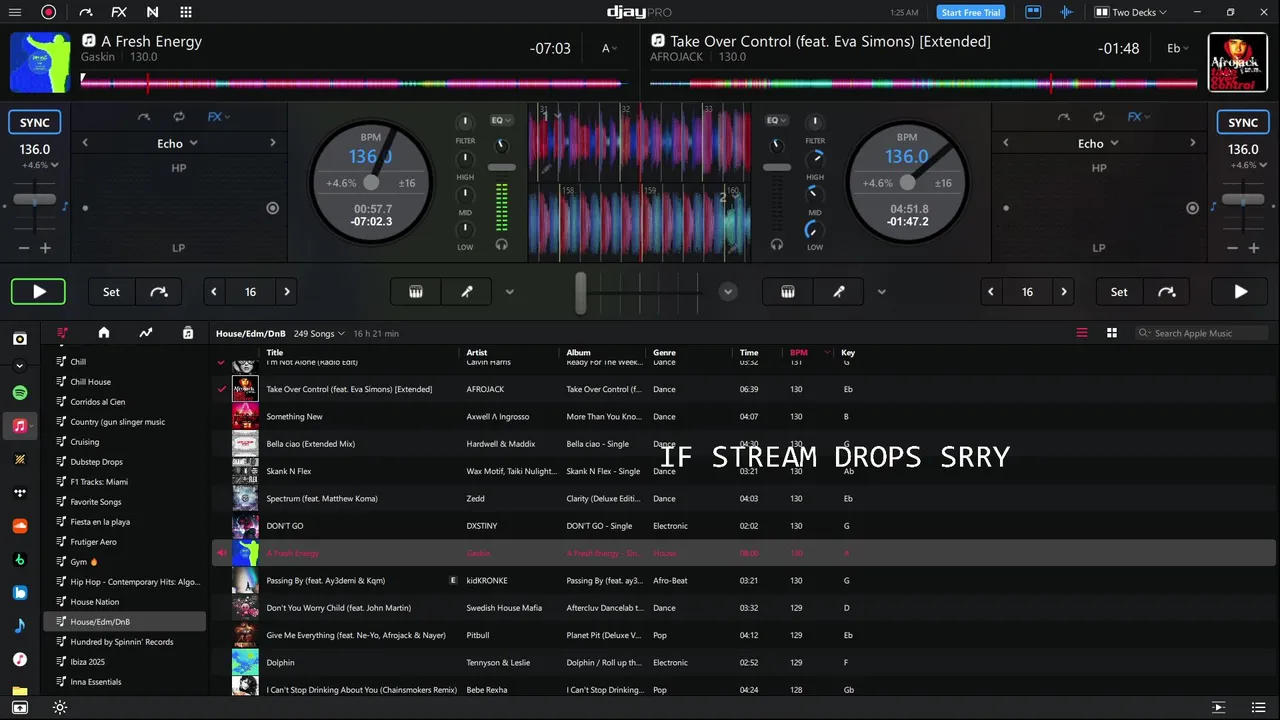Nudge left deck tempo up with plus
Viewport: 1280px width, 720px height.
point(46,248)
